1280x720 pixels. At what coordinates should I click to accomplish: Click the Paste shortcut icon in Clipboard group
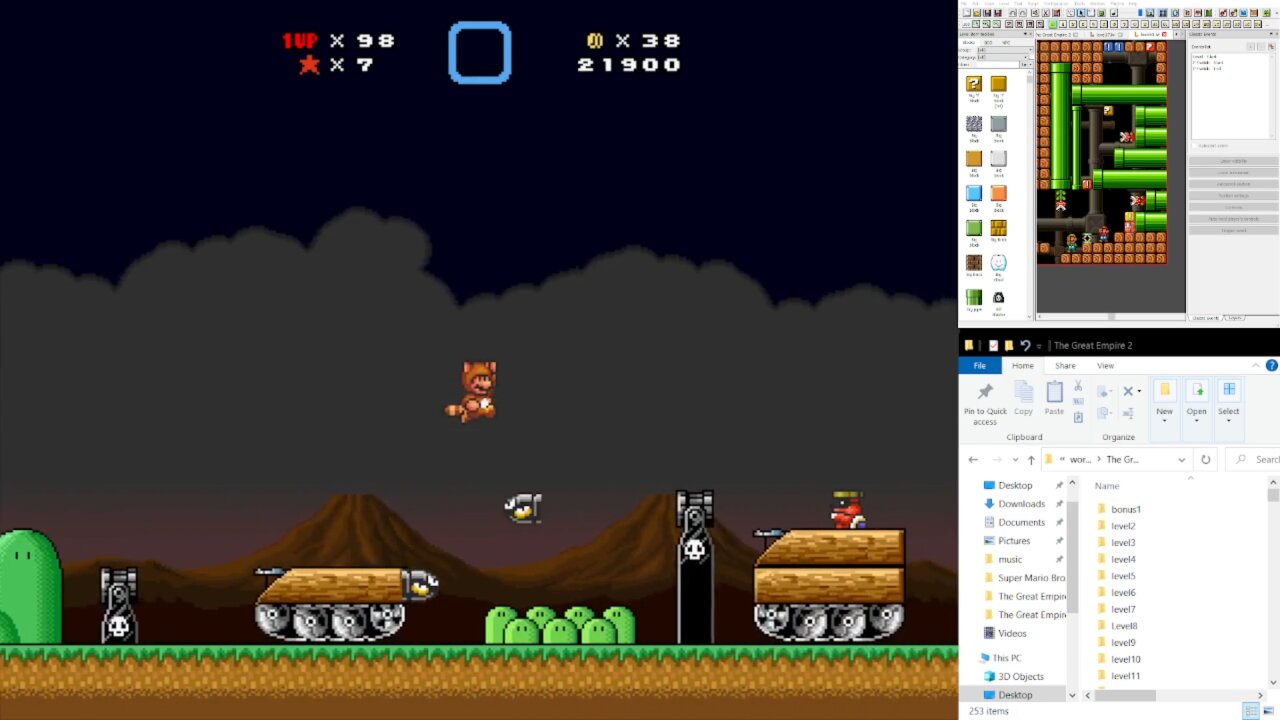(x=1078, y=417)
